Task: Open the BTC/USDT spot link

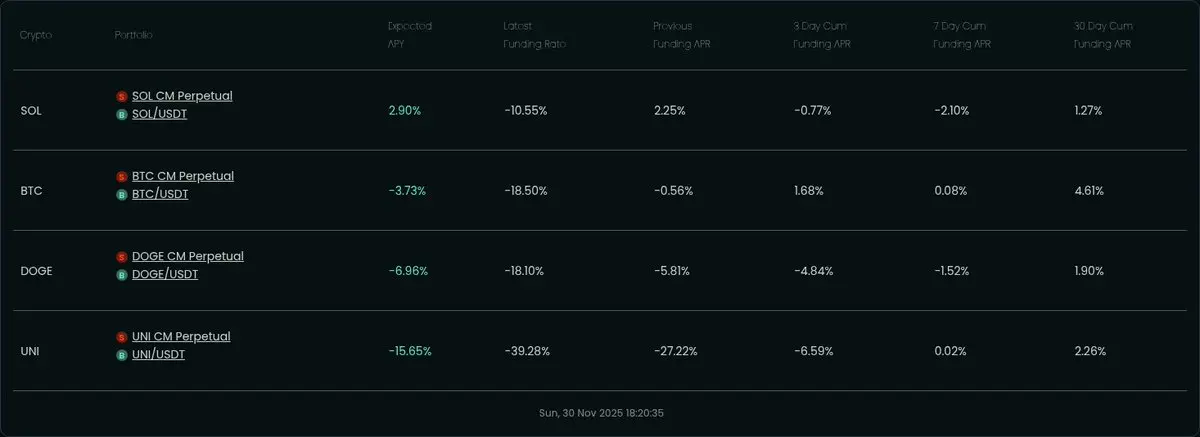Action: point(160,194)
